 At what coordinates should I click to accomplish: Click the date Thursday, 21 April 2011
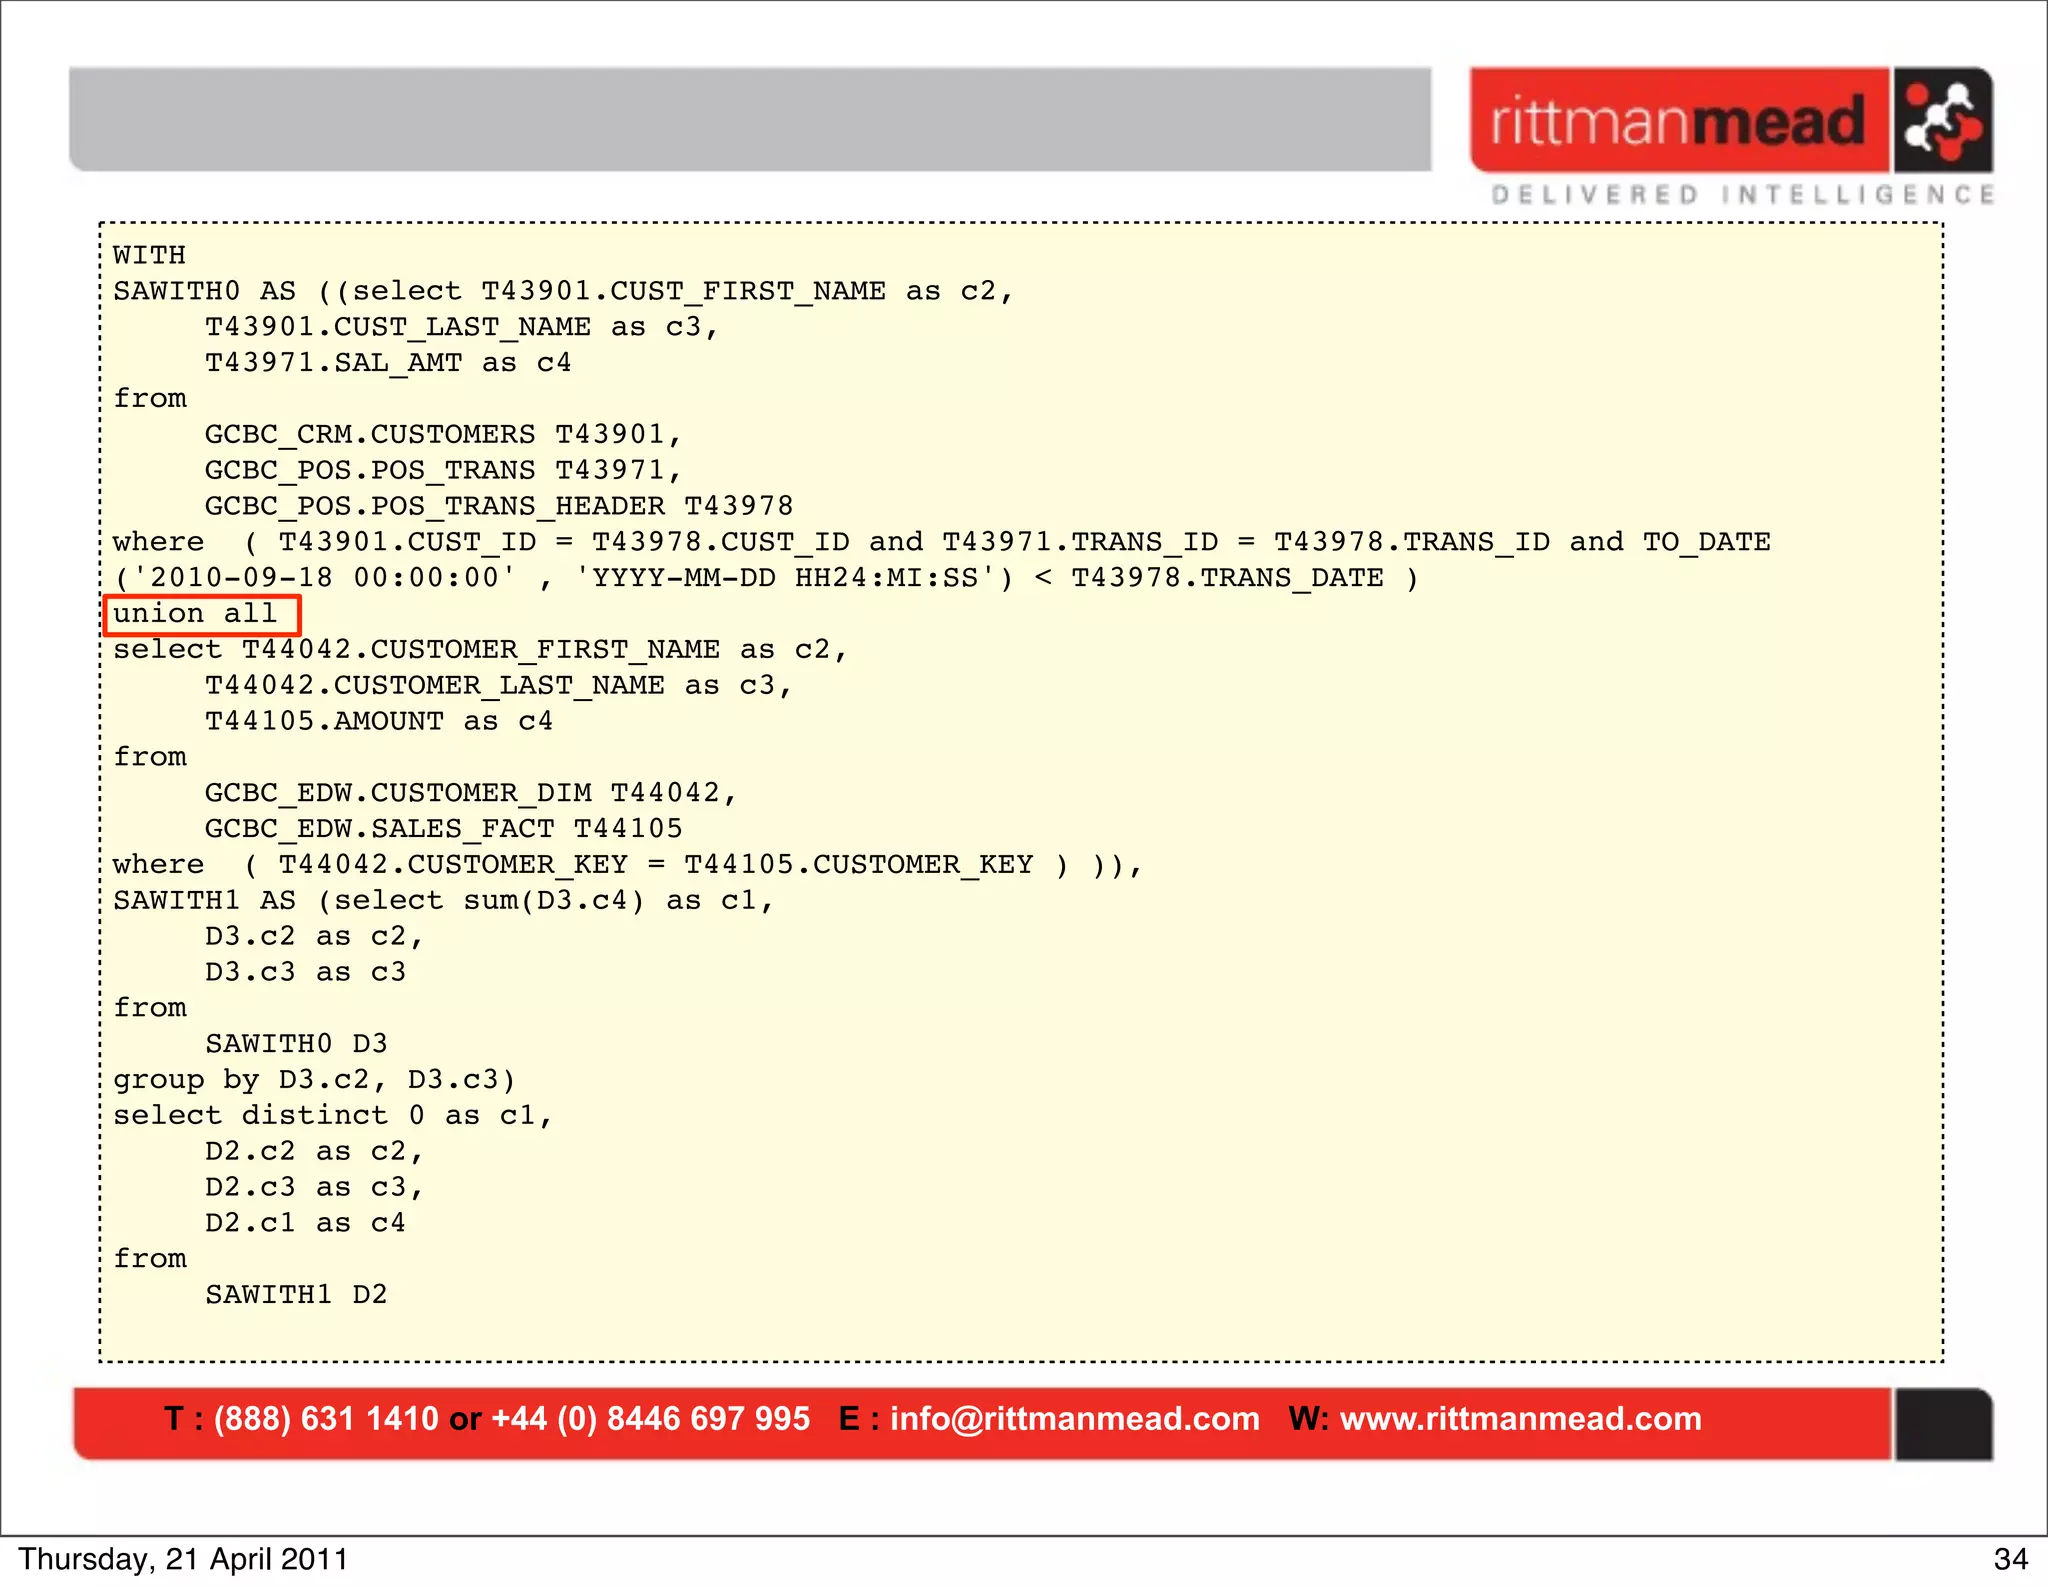pos(183,1560)
